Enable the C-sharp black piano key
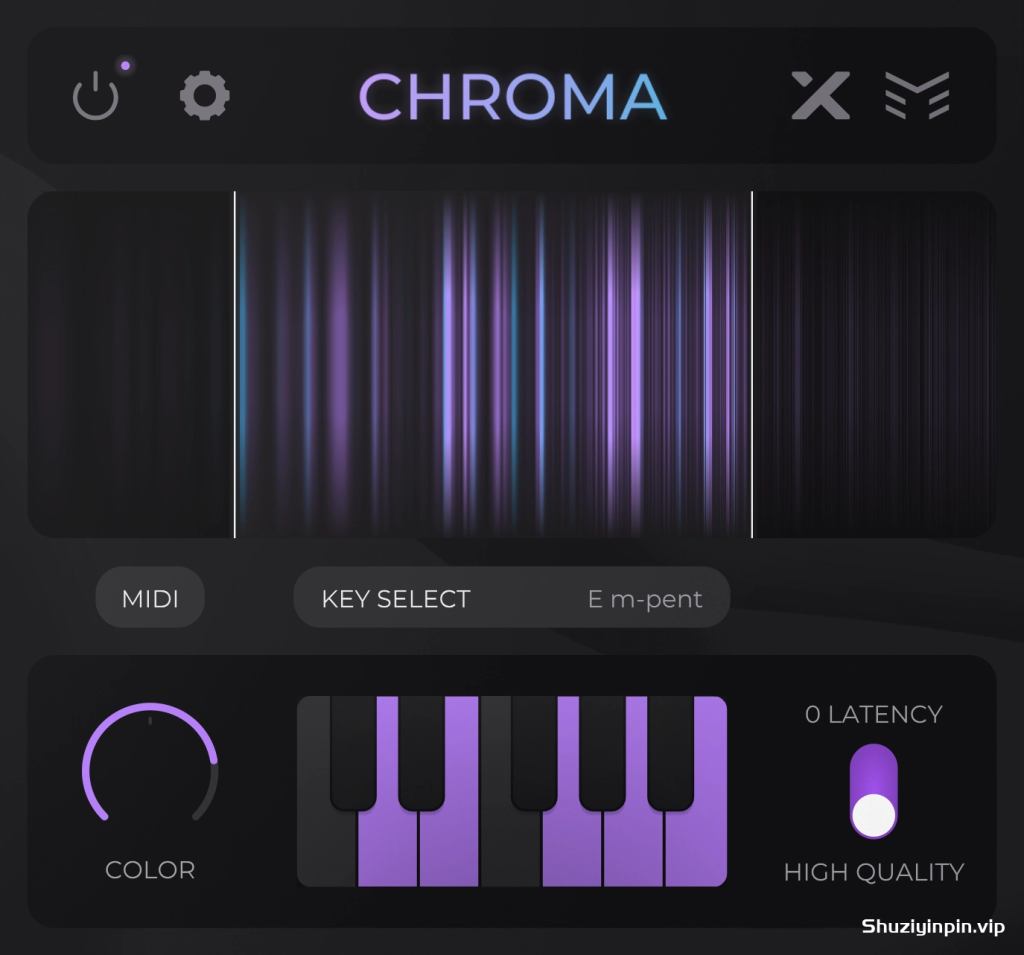 [x=353, y=753]
